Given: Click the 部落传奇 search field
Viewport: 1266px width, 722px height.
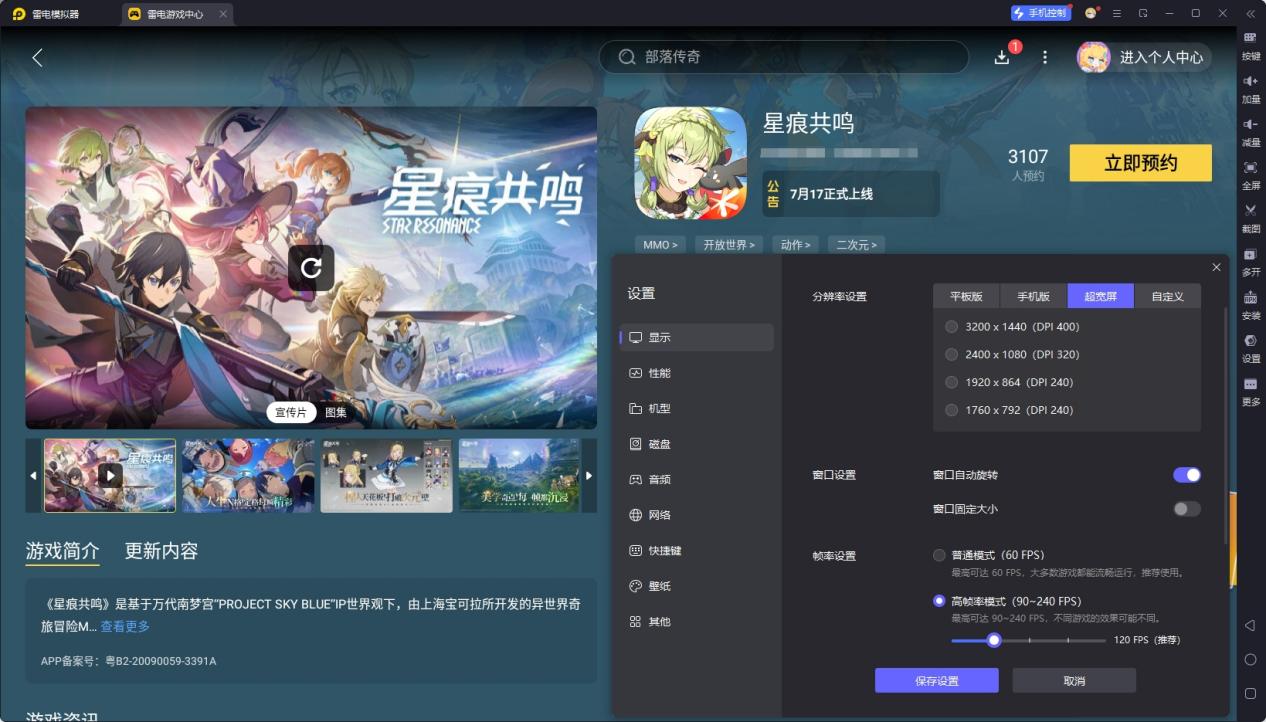Looking at the screenshot, I should point(784,57).
